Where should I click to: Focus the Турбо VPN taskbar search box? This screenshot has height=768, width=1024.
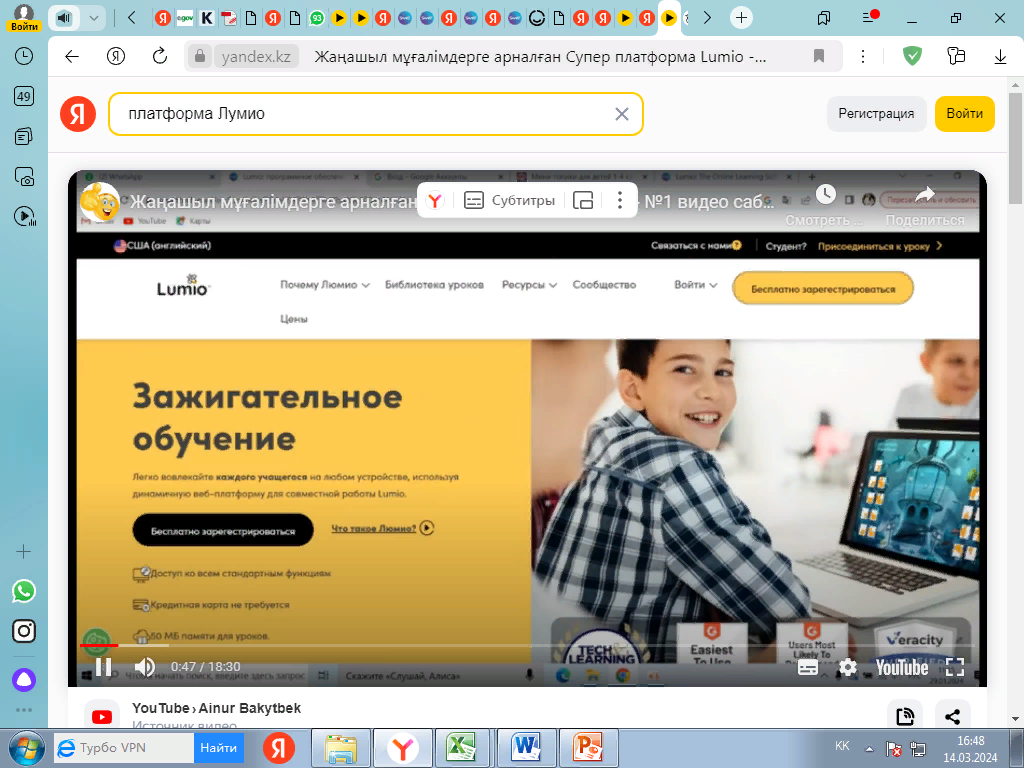coord(124,748)
